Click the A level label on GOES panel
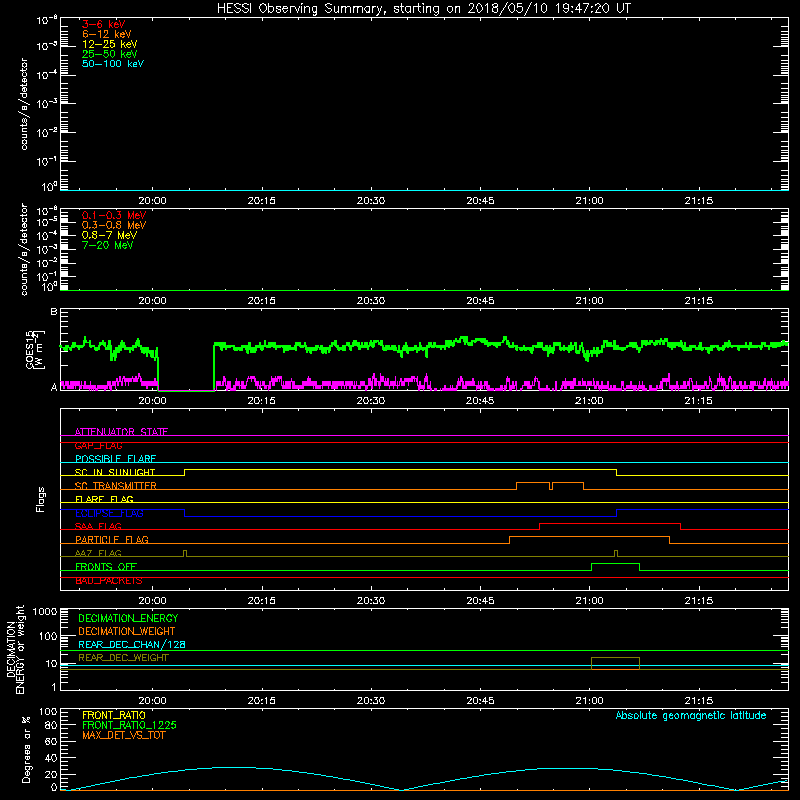800x800 pixels. (54, 387)
